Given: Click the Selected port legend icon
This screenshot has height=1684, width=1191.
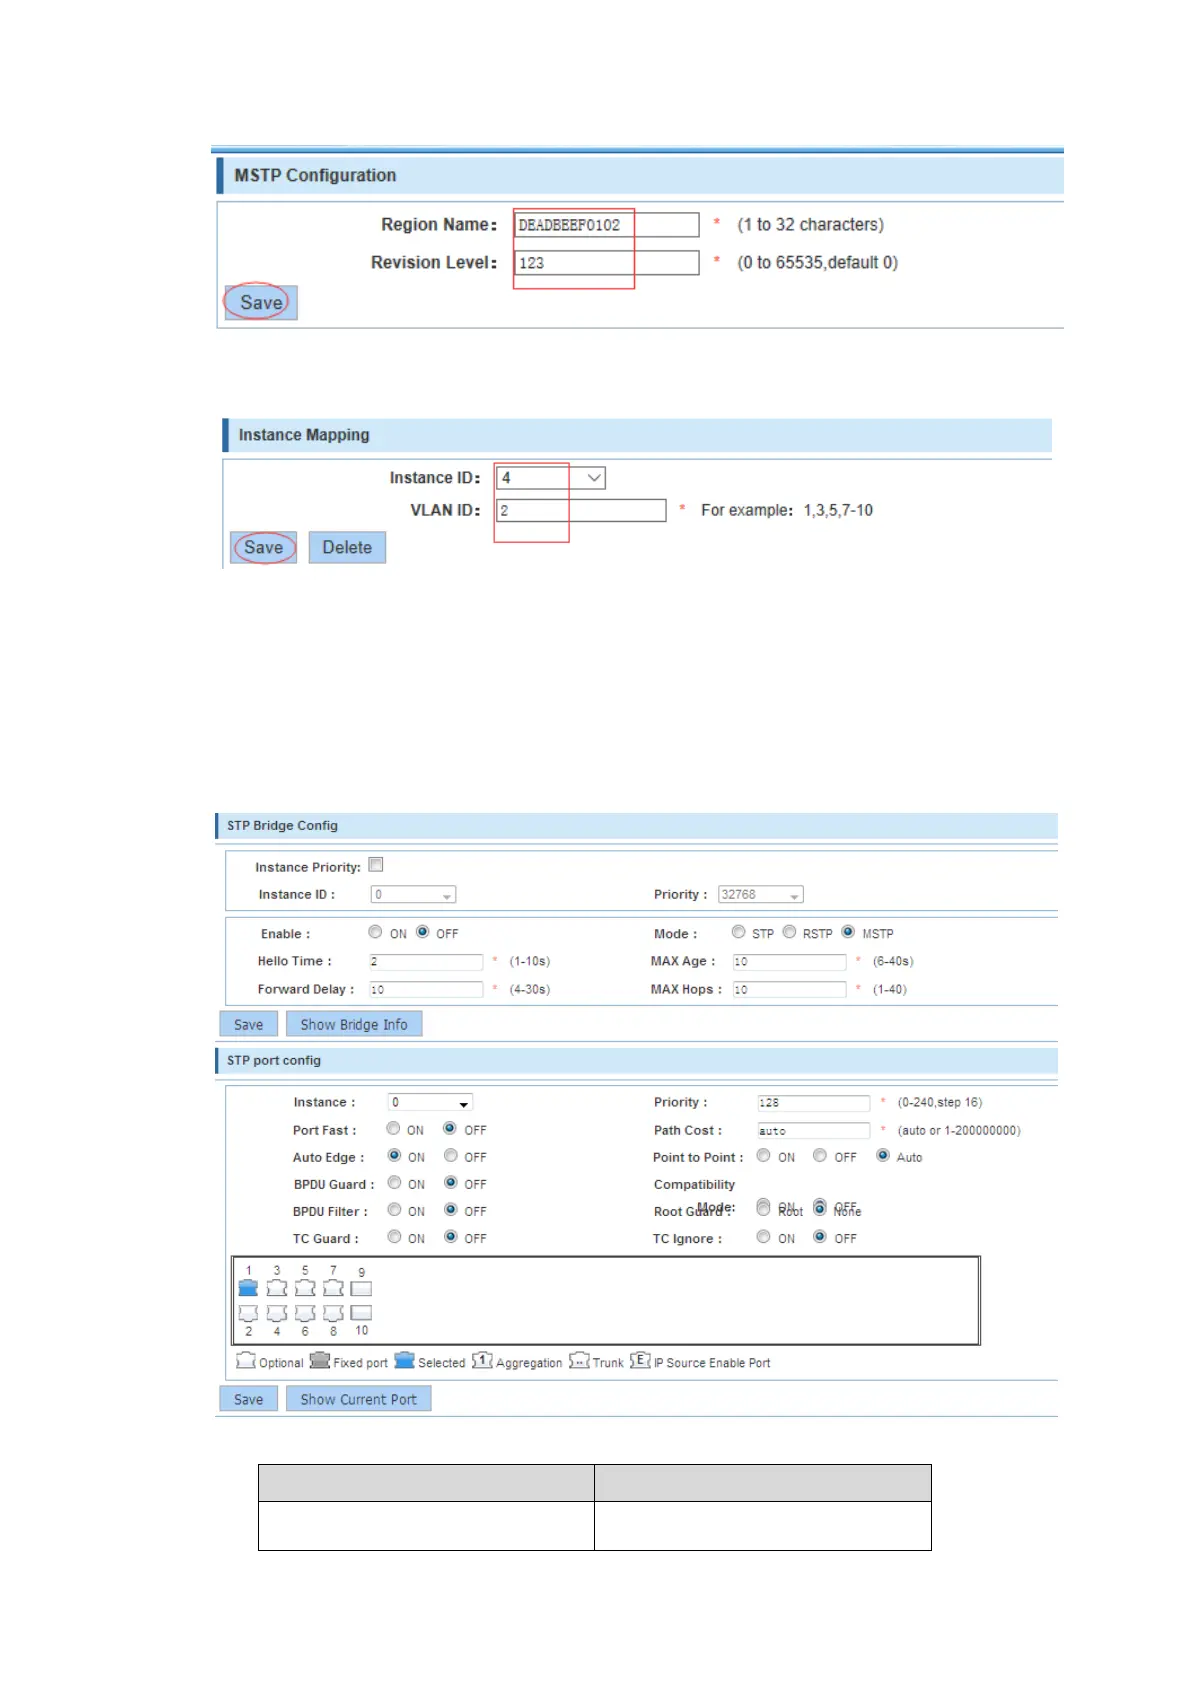Looking at the screenshot, I should (404, 1360).
